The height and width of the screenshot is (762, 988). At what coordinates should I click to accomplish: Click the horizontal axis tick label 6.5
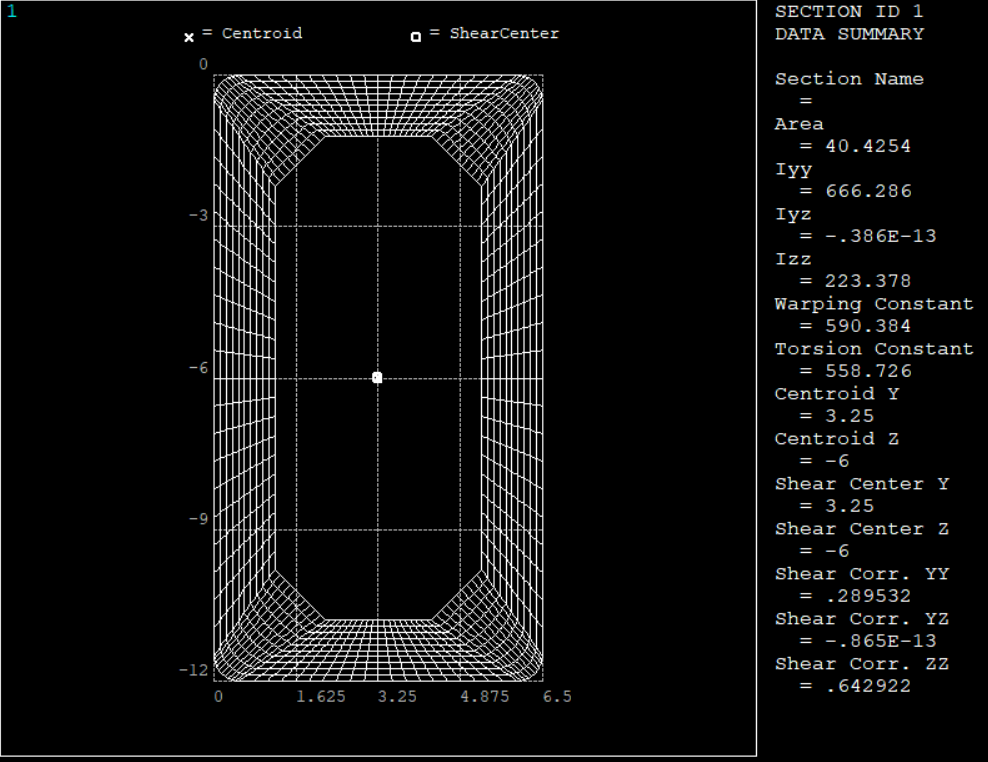[558, 696]
